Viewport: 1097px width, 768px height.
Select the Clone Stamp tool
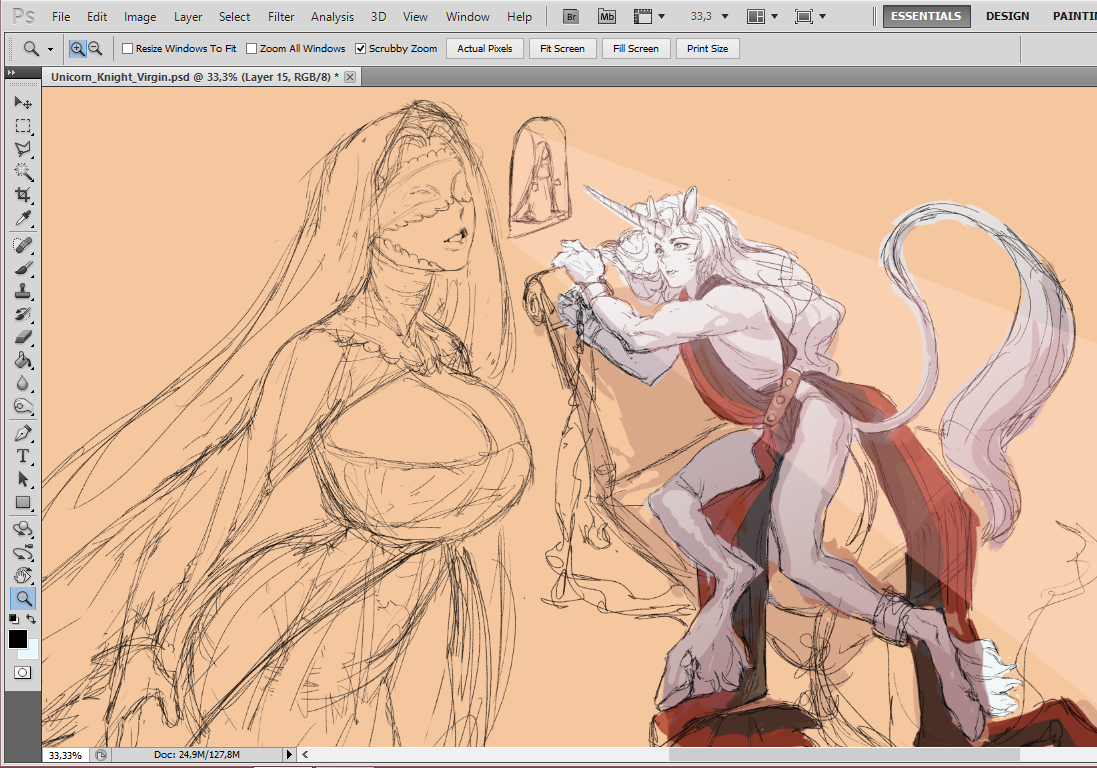(22, 292)
